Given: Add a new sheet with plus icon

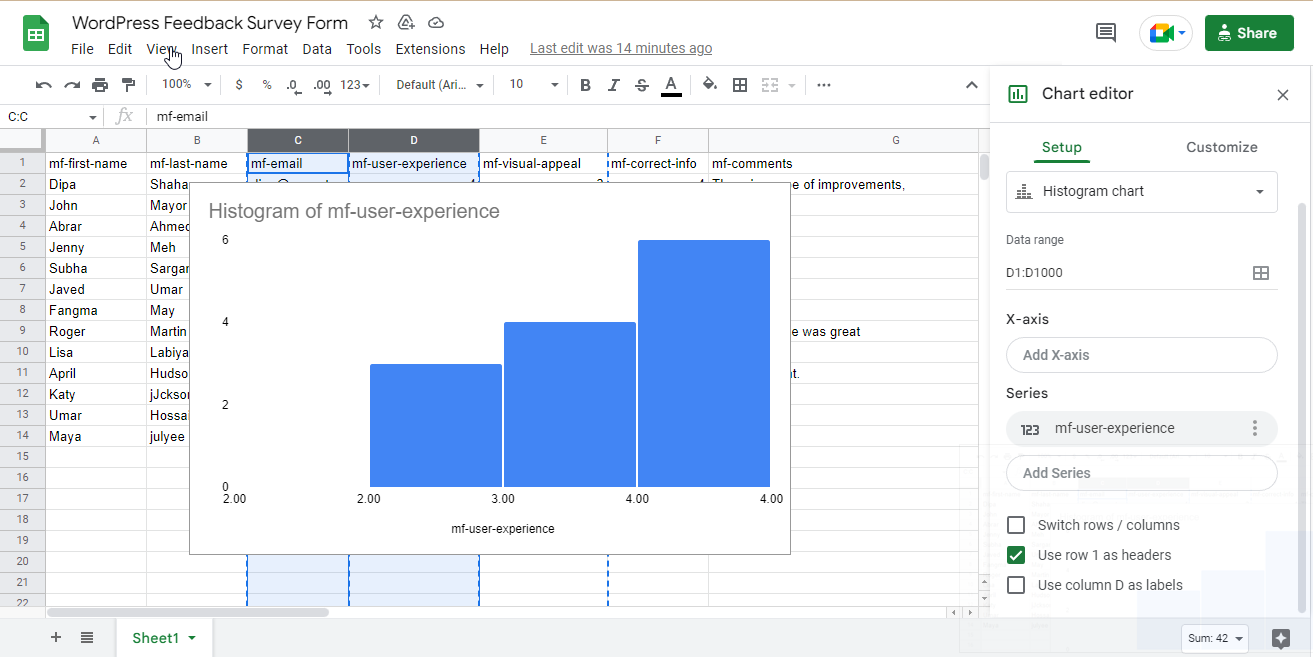Looking at the screenshot, I should coord(56,638).
